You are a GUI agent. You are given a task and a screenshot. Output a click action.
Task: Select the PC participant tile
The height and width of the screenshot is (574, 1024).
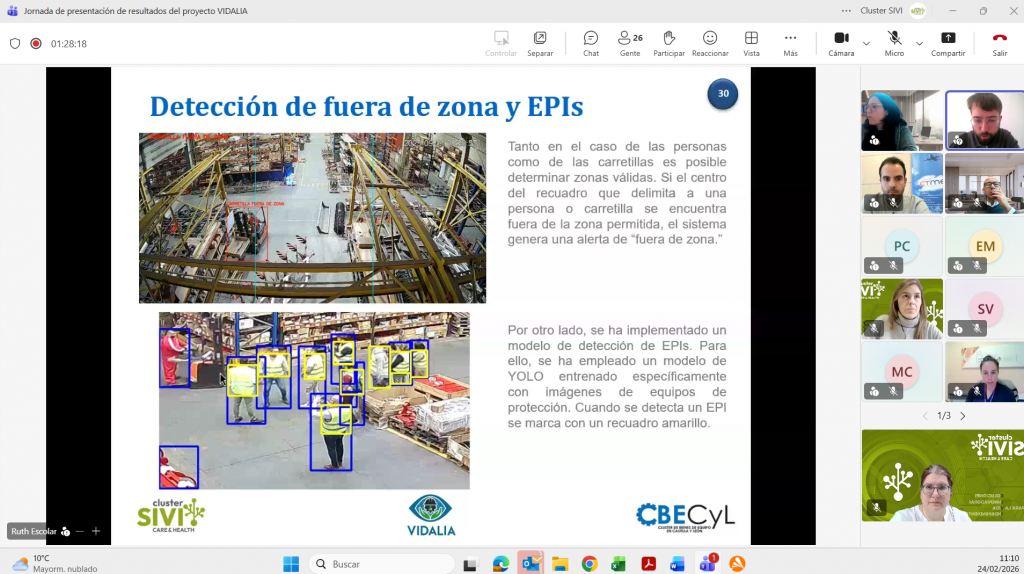(x=901, y=246)
